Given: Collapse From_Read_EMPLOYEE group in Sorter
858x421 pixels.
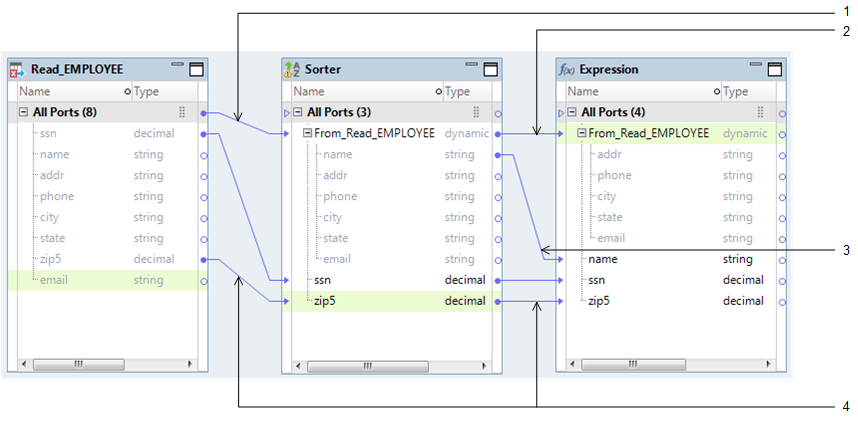Looking at the screenshot, I should [x=308, y=133].
